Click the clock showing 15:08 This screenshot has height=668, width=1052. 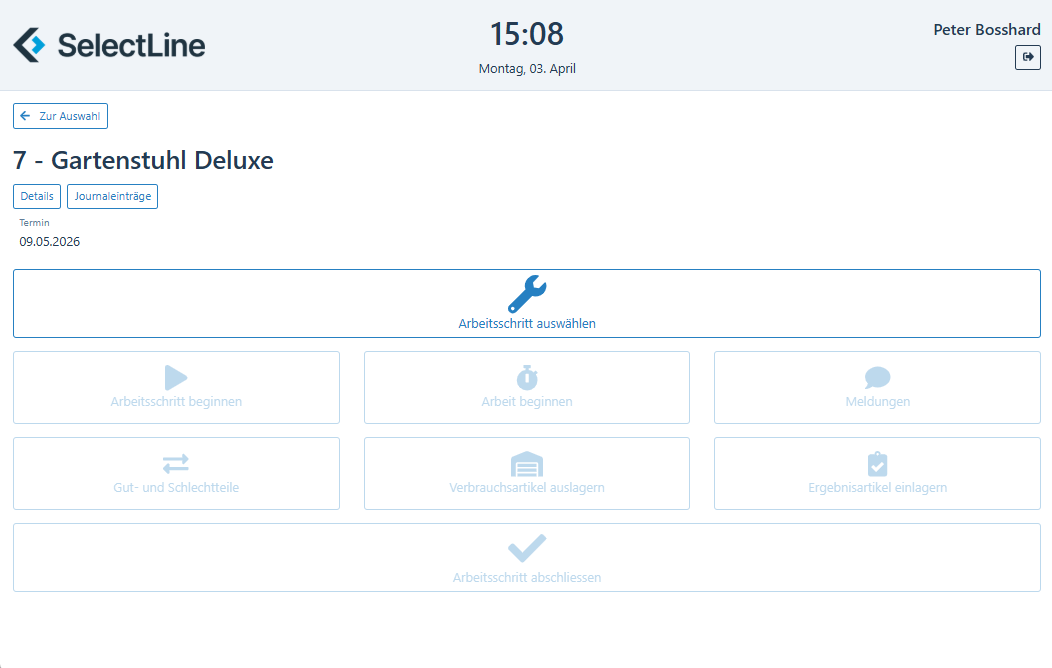coord(526,35)
